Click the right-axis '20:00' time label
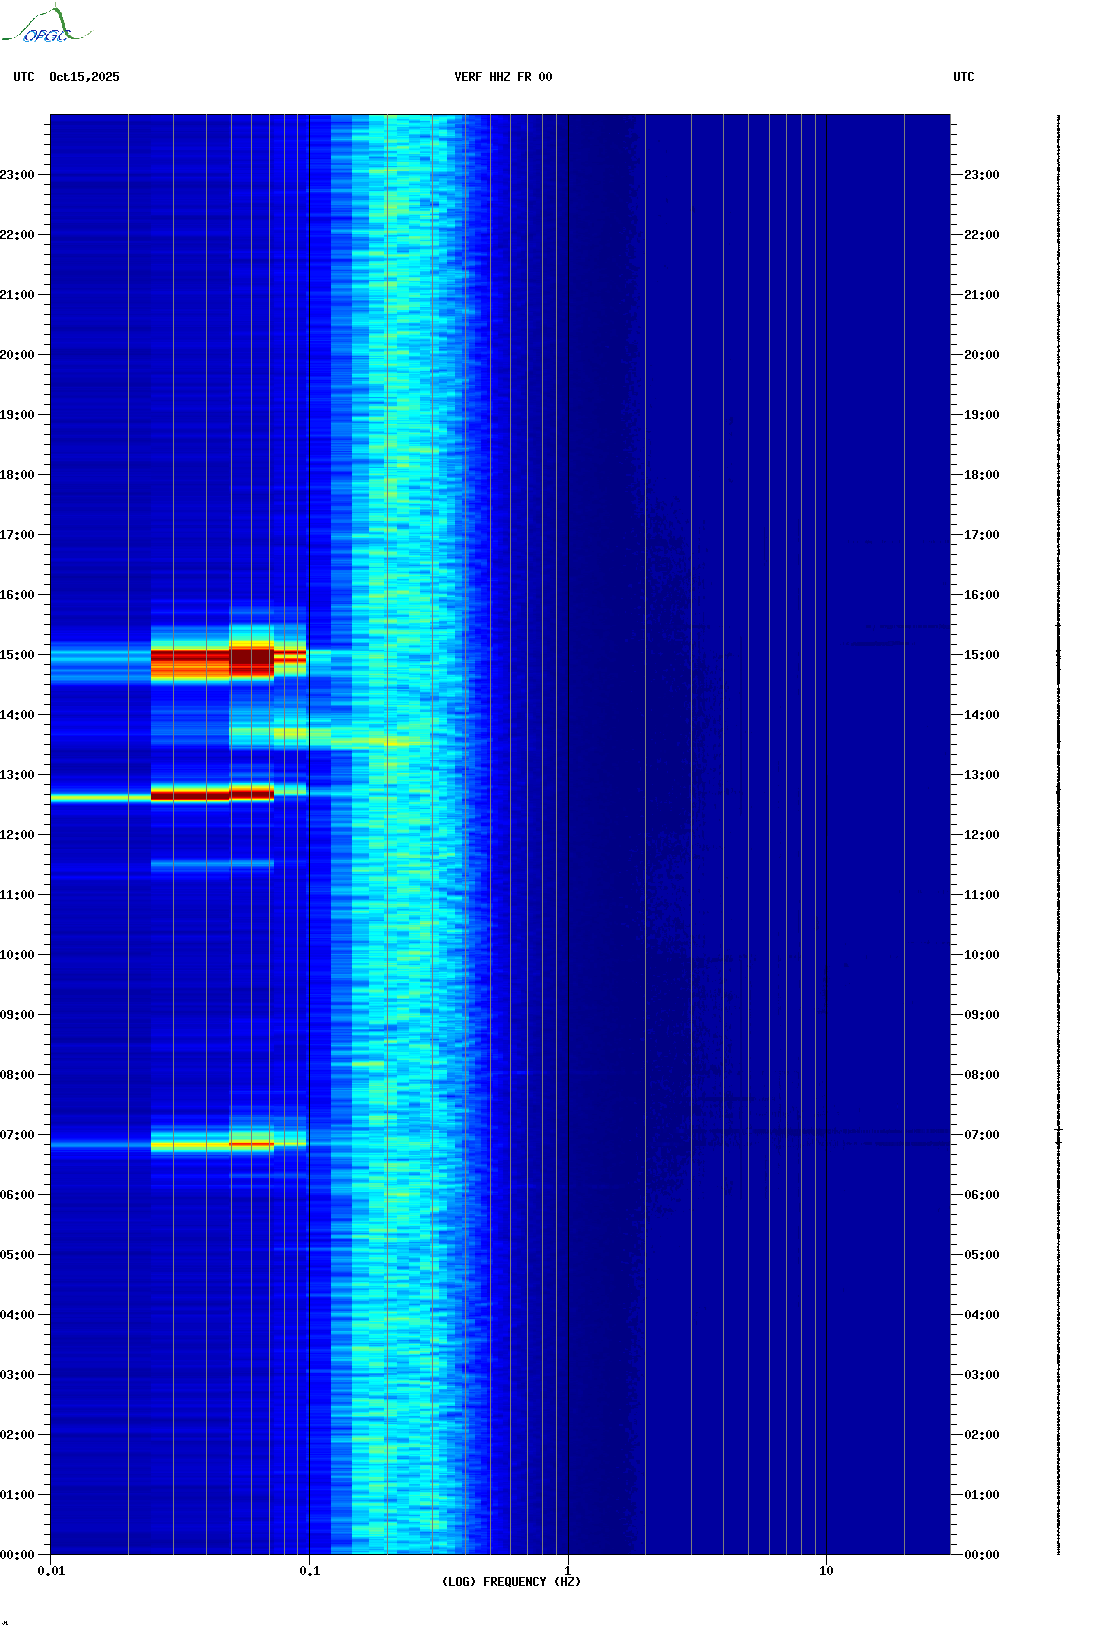Screen dimensions: 1102x1634 coord(982,355)
